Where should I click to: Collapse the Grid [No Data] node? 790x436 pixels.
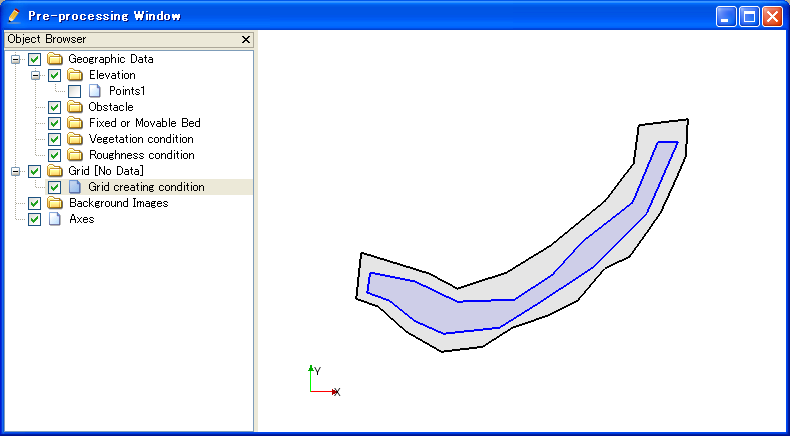(x=16, y=171)
